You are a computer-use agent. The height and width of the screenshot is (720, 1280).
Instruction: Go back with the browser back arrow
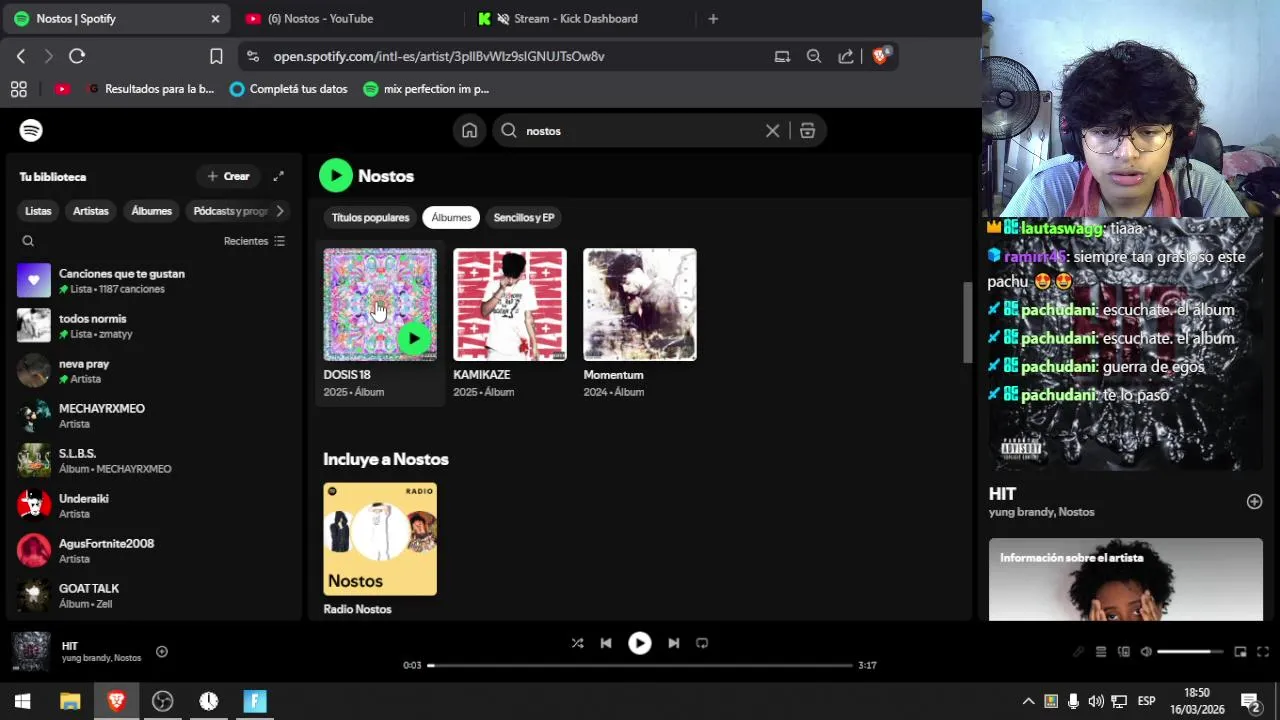(21, 57)
